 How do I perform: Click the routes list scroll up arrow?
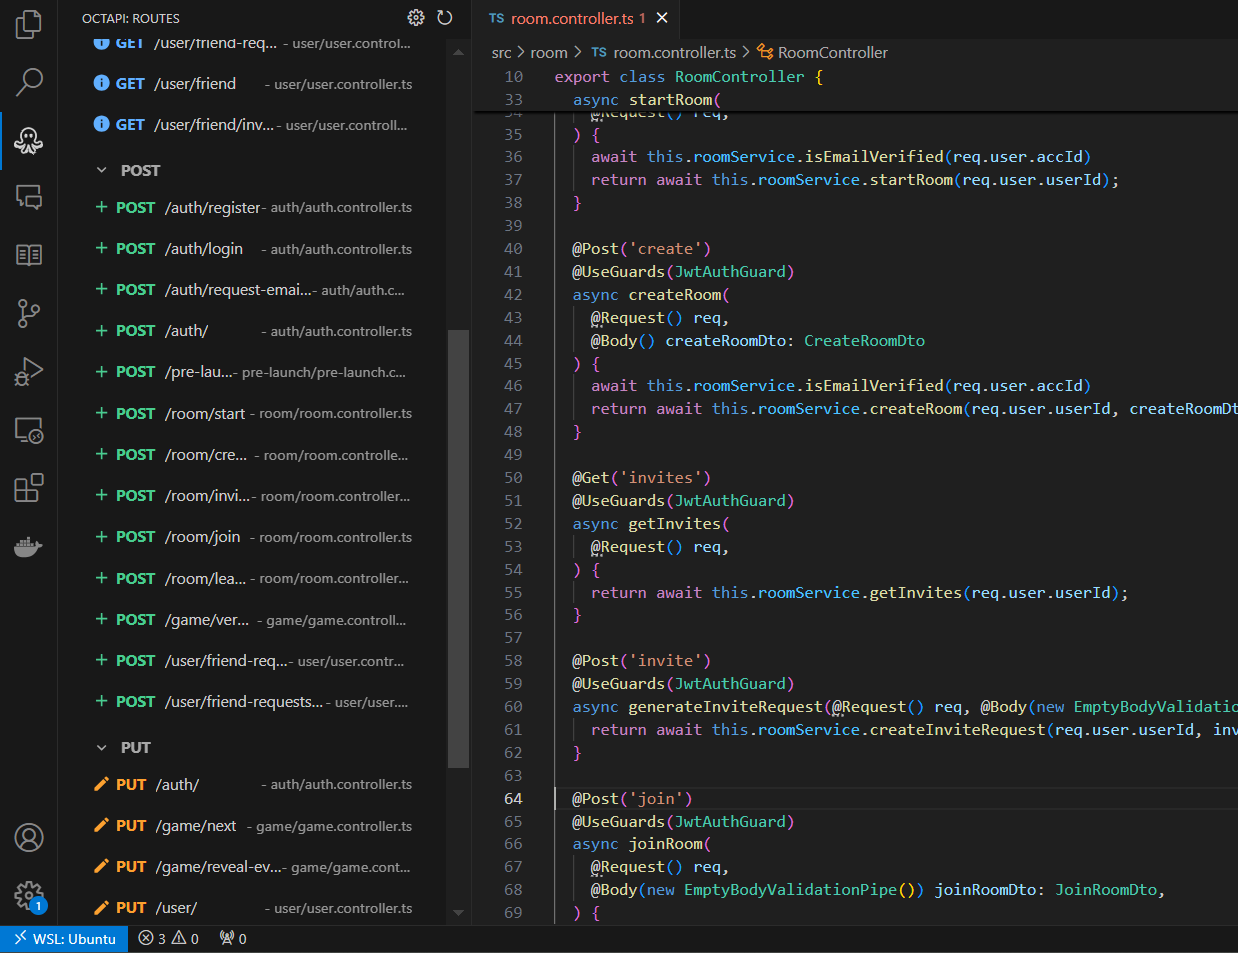(x=458, y=52)
